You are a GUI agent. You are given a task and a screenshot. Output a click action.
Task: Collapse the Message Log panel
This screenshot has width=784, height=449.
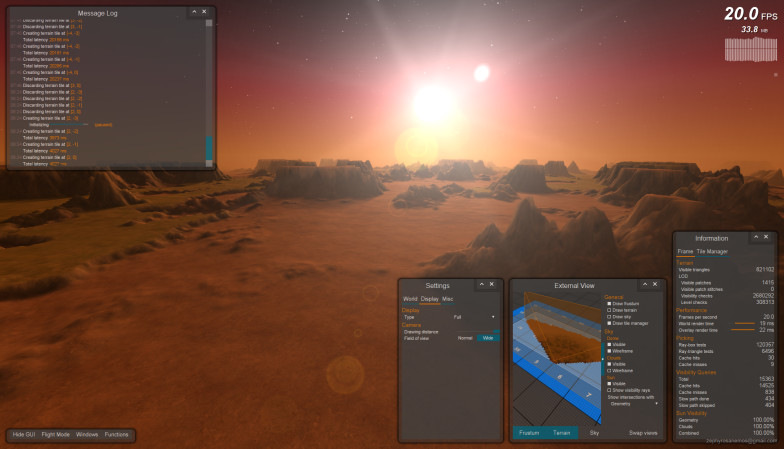click(193, 12)
